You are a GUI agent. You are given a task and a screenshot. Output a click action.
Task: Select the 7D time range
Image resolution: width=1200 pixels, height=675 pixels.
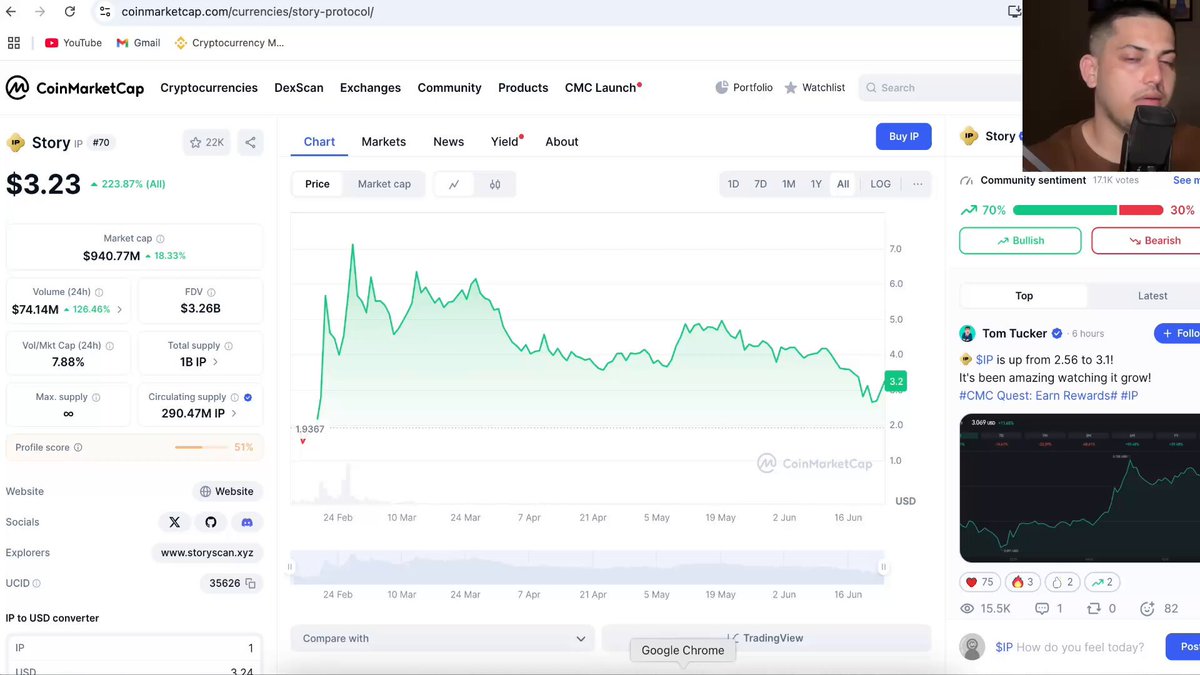pos(760,184)
